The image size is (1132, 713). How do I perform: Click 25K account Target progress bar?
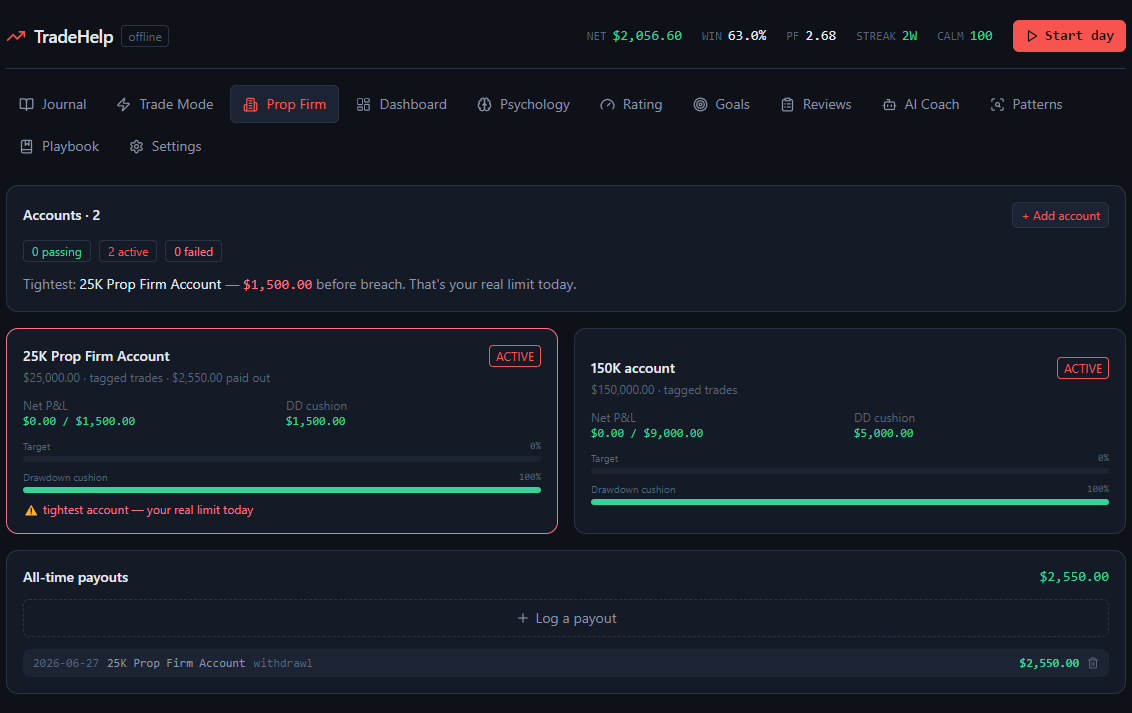[x=282, y=459]
